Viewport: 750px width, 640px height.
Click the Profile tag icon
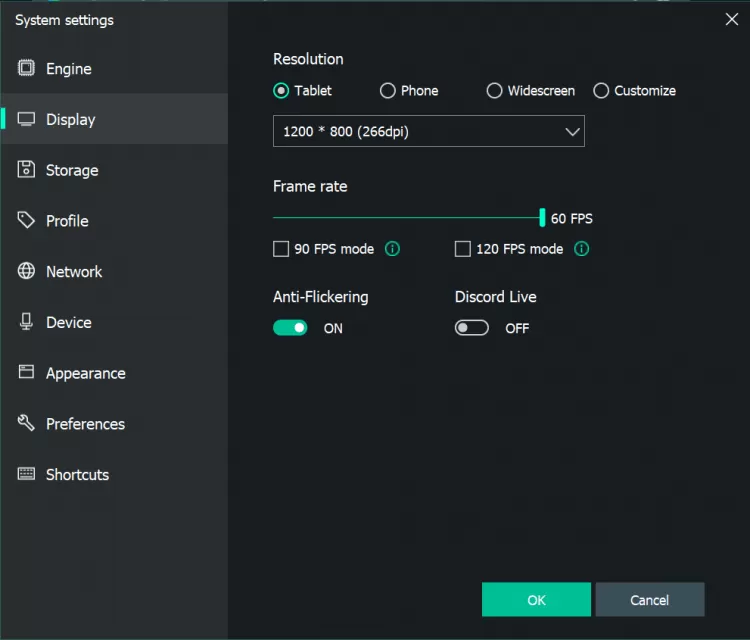(26, 220)
